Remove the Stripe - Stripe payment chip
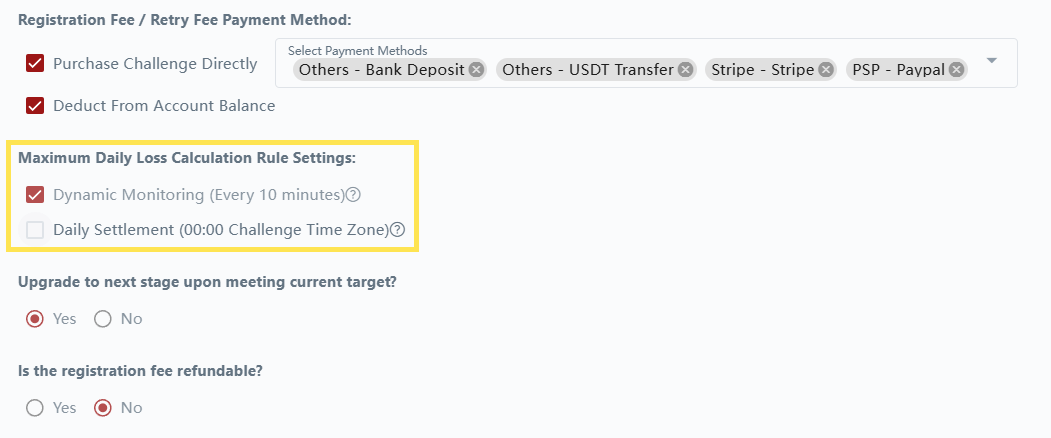This screenshot has height=438, width=1051. [826, 70]
